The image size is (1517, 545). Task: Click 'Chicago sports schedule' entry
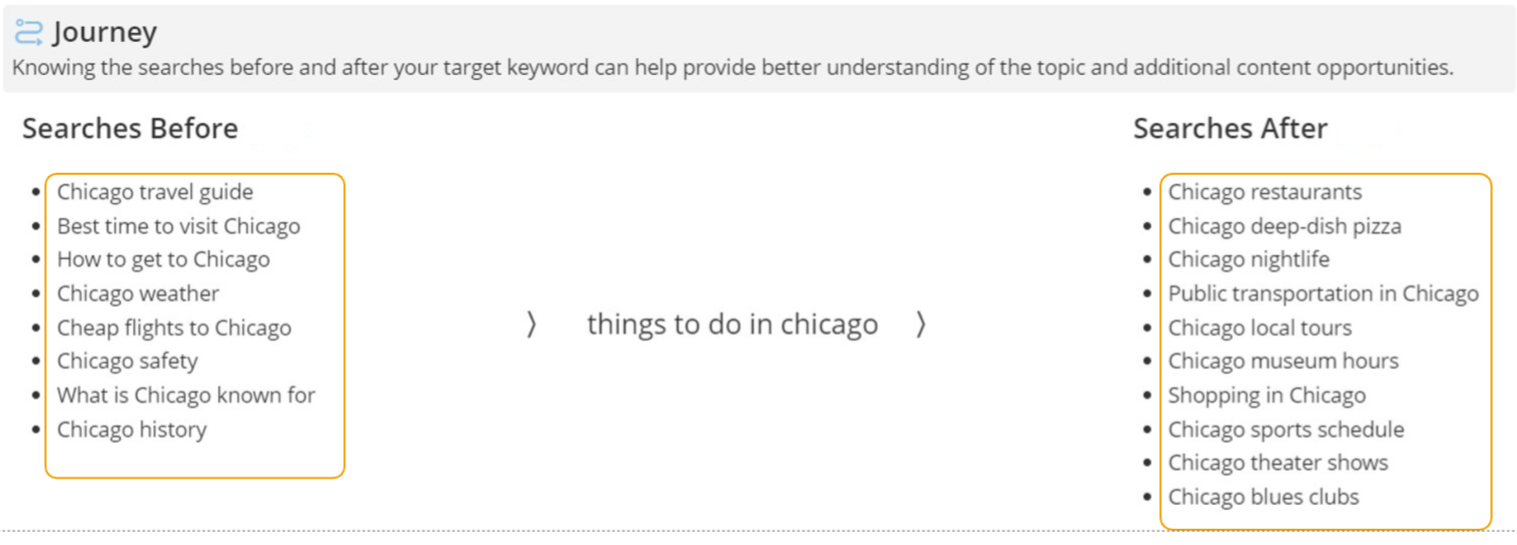coord(1286,429)
